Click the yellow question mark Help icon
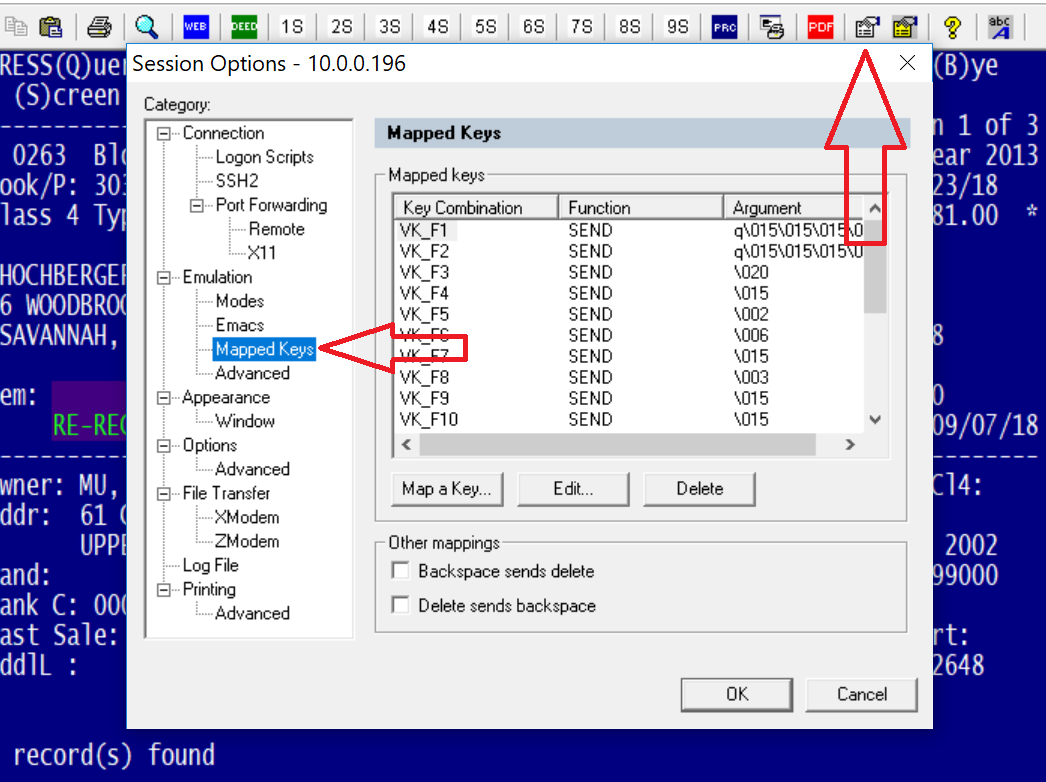This screenshot has width=1046, height=782. tap(953, 27)
